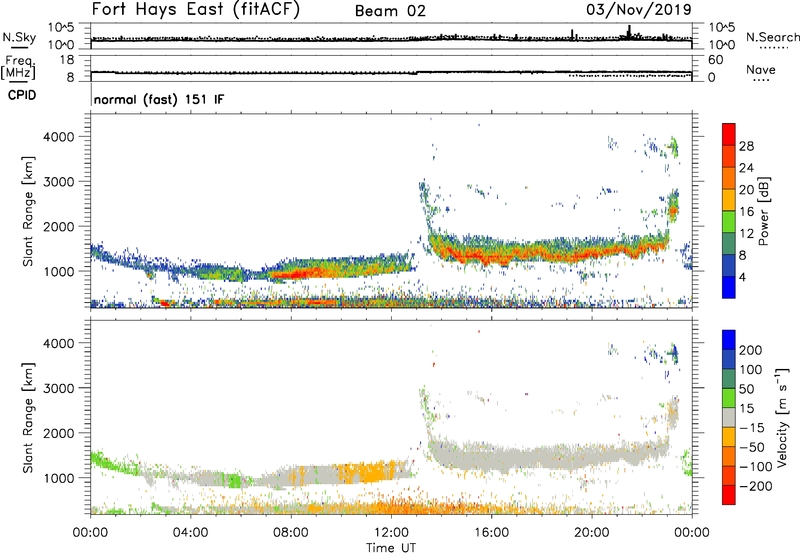The width and height of the screenshot is (800, 554).
Task: Click the 'N.Search' legend label
Action: point(772,37)
